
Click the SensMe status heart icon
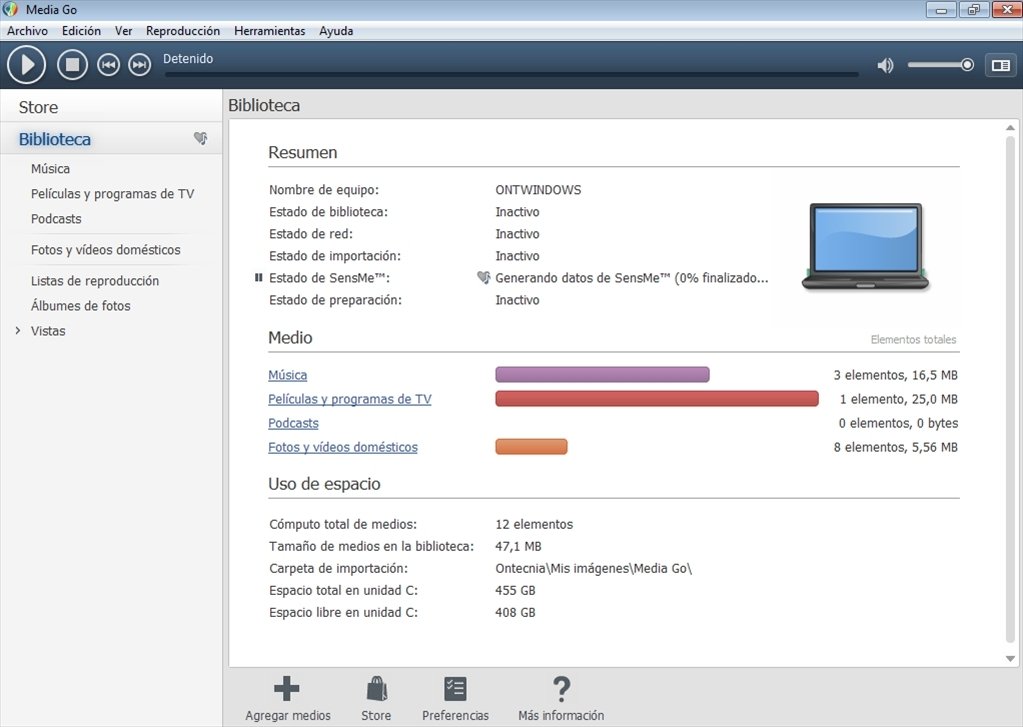483,277
